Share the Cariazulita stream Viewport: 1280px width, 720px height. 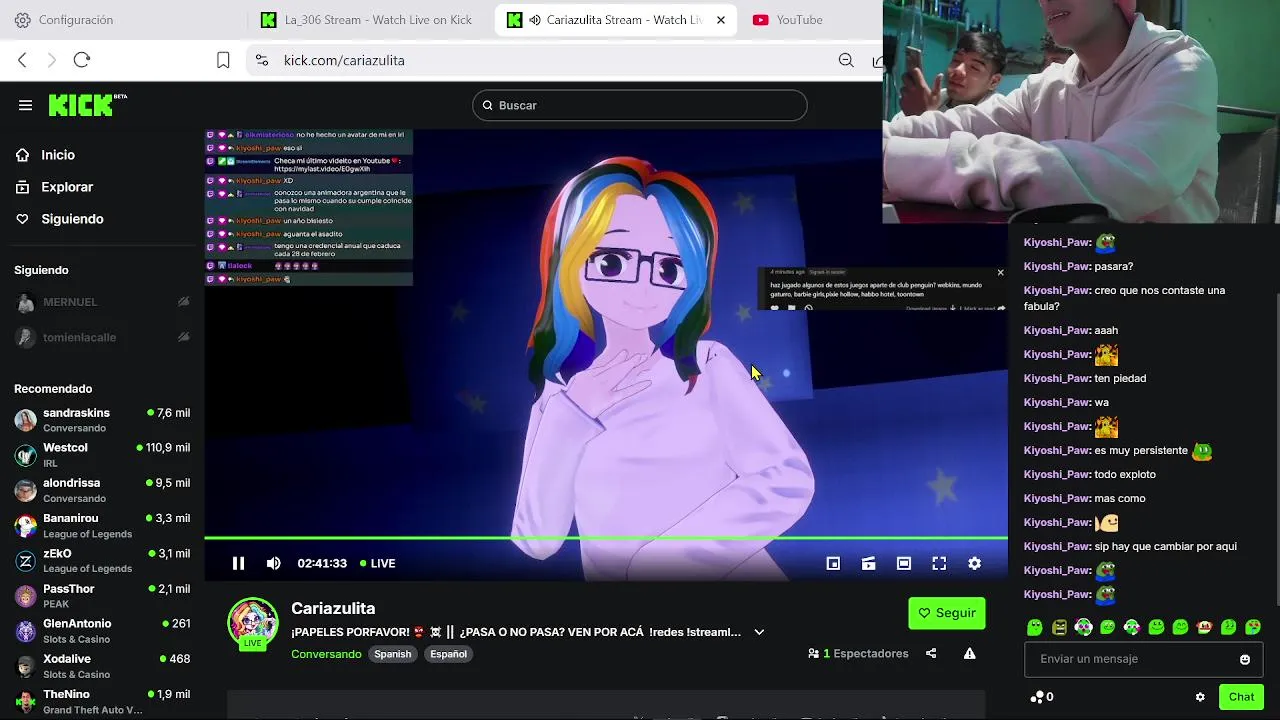click(x=931, y=653)
